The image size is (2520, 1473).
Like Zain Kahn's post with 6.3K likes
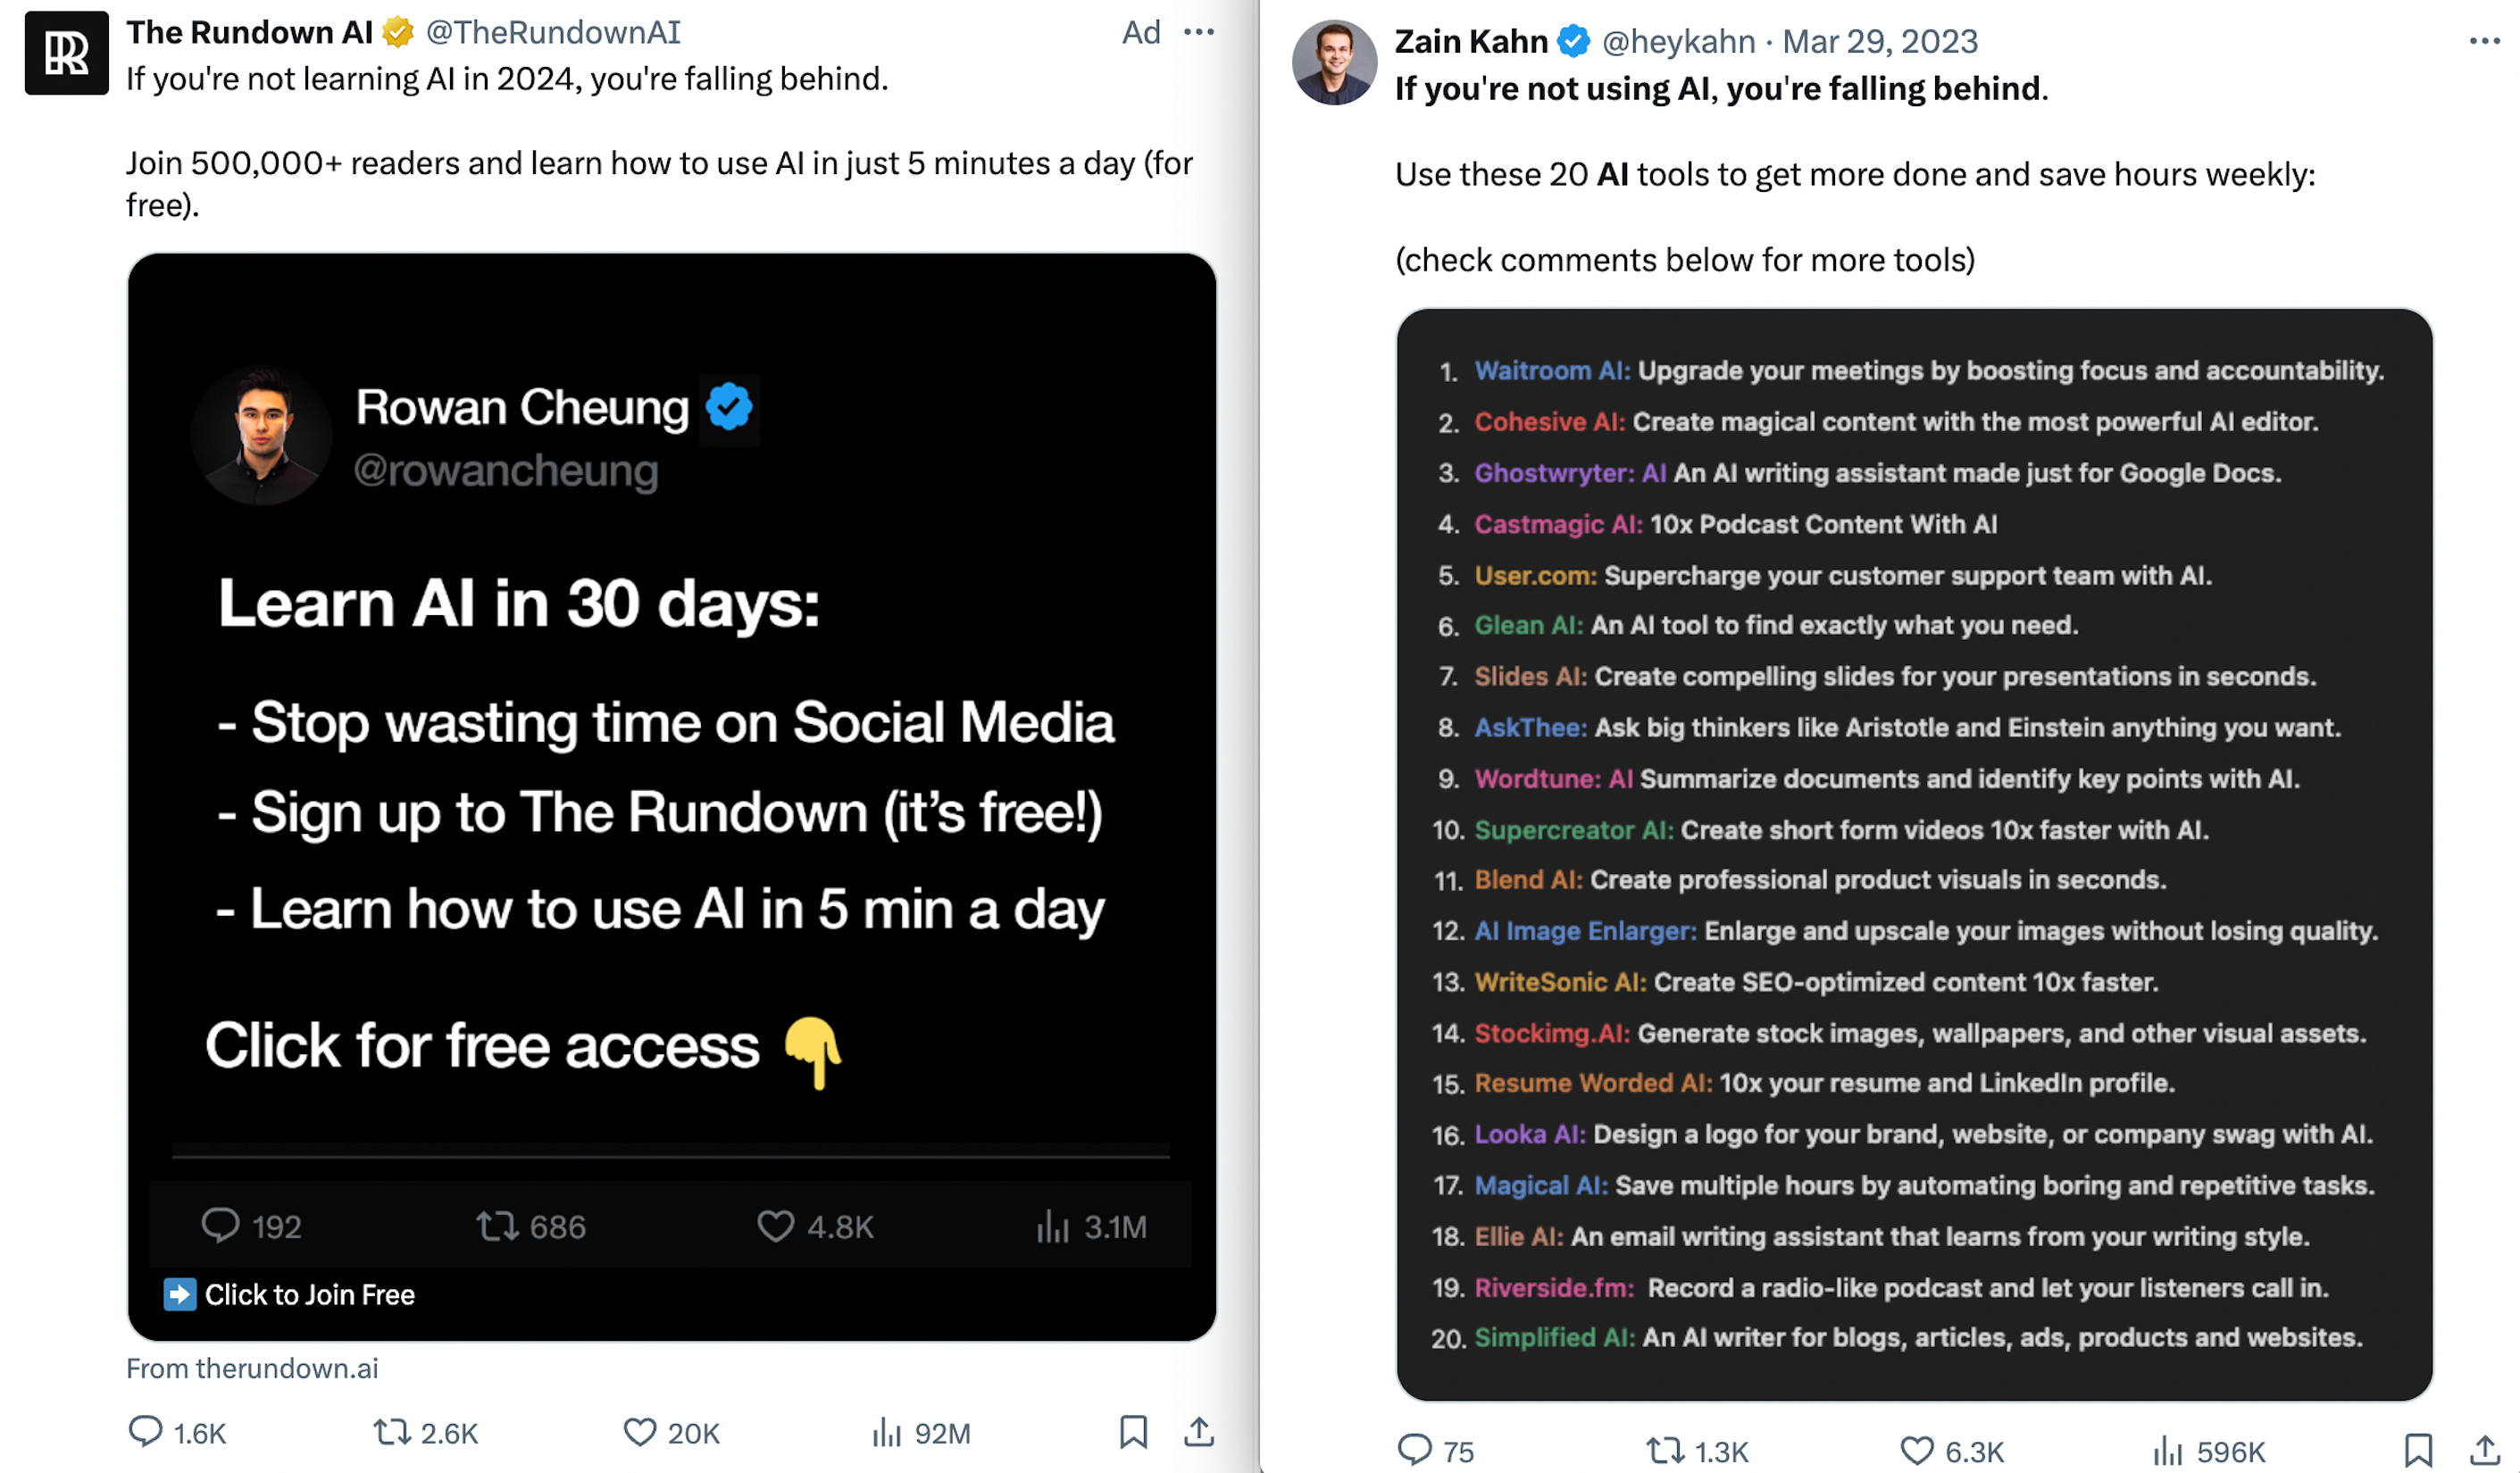point(1952,1451)
